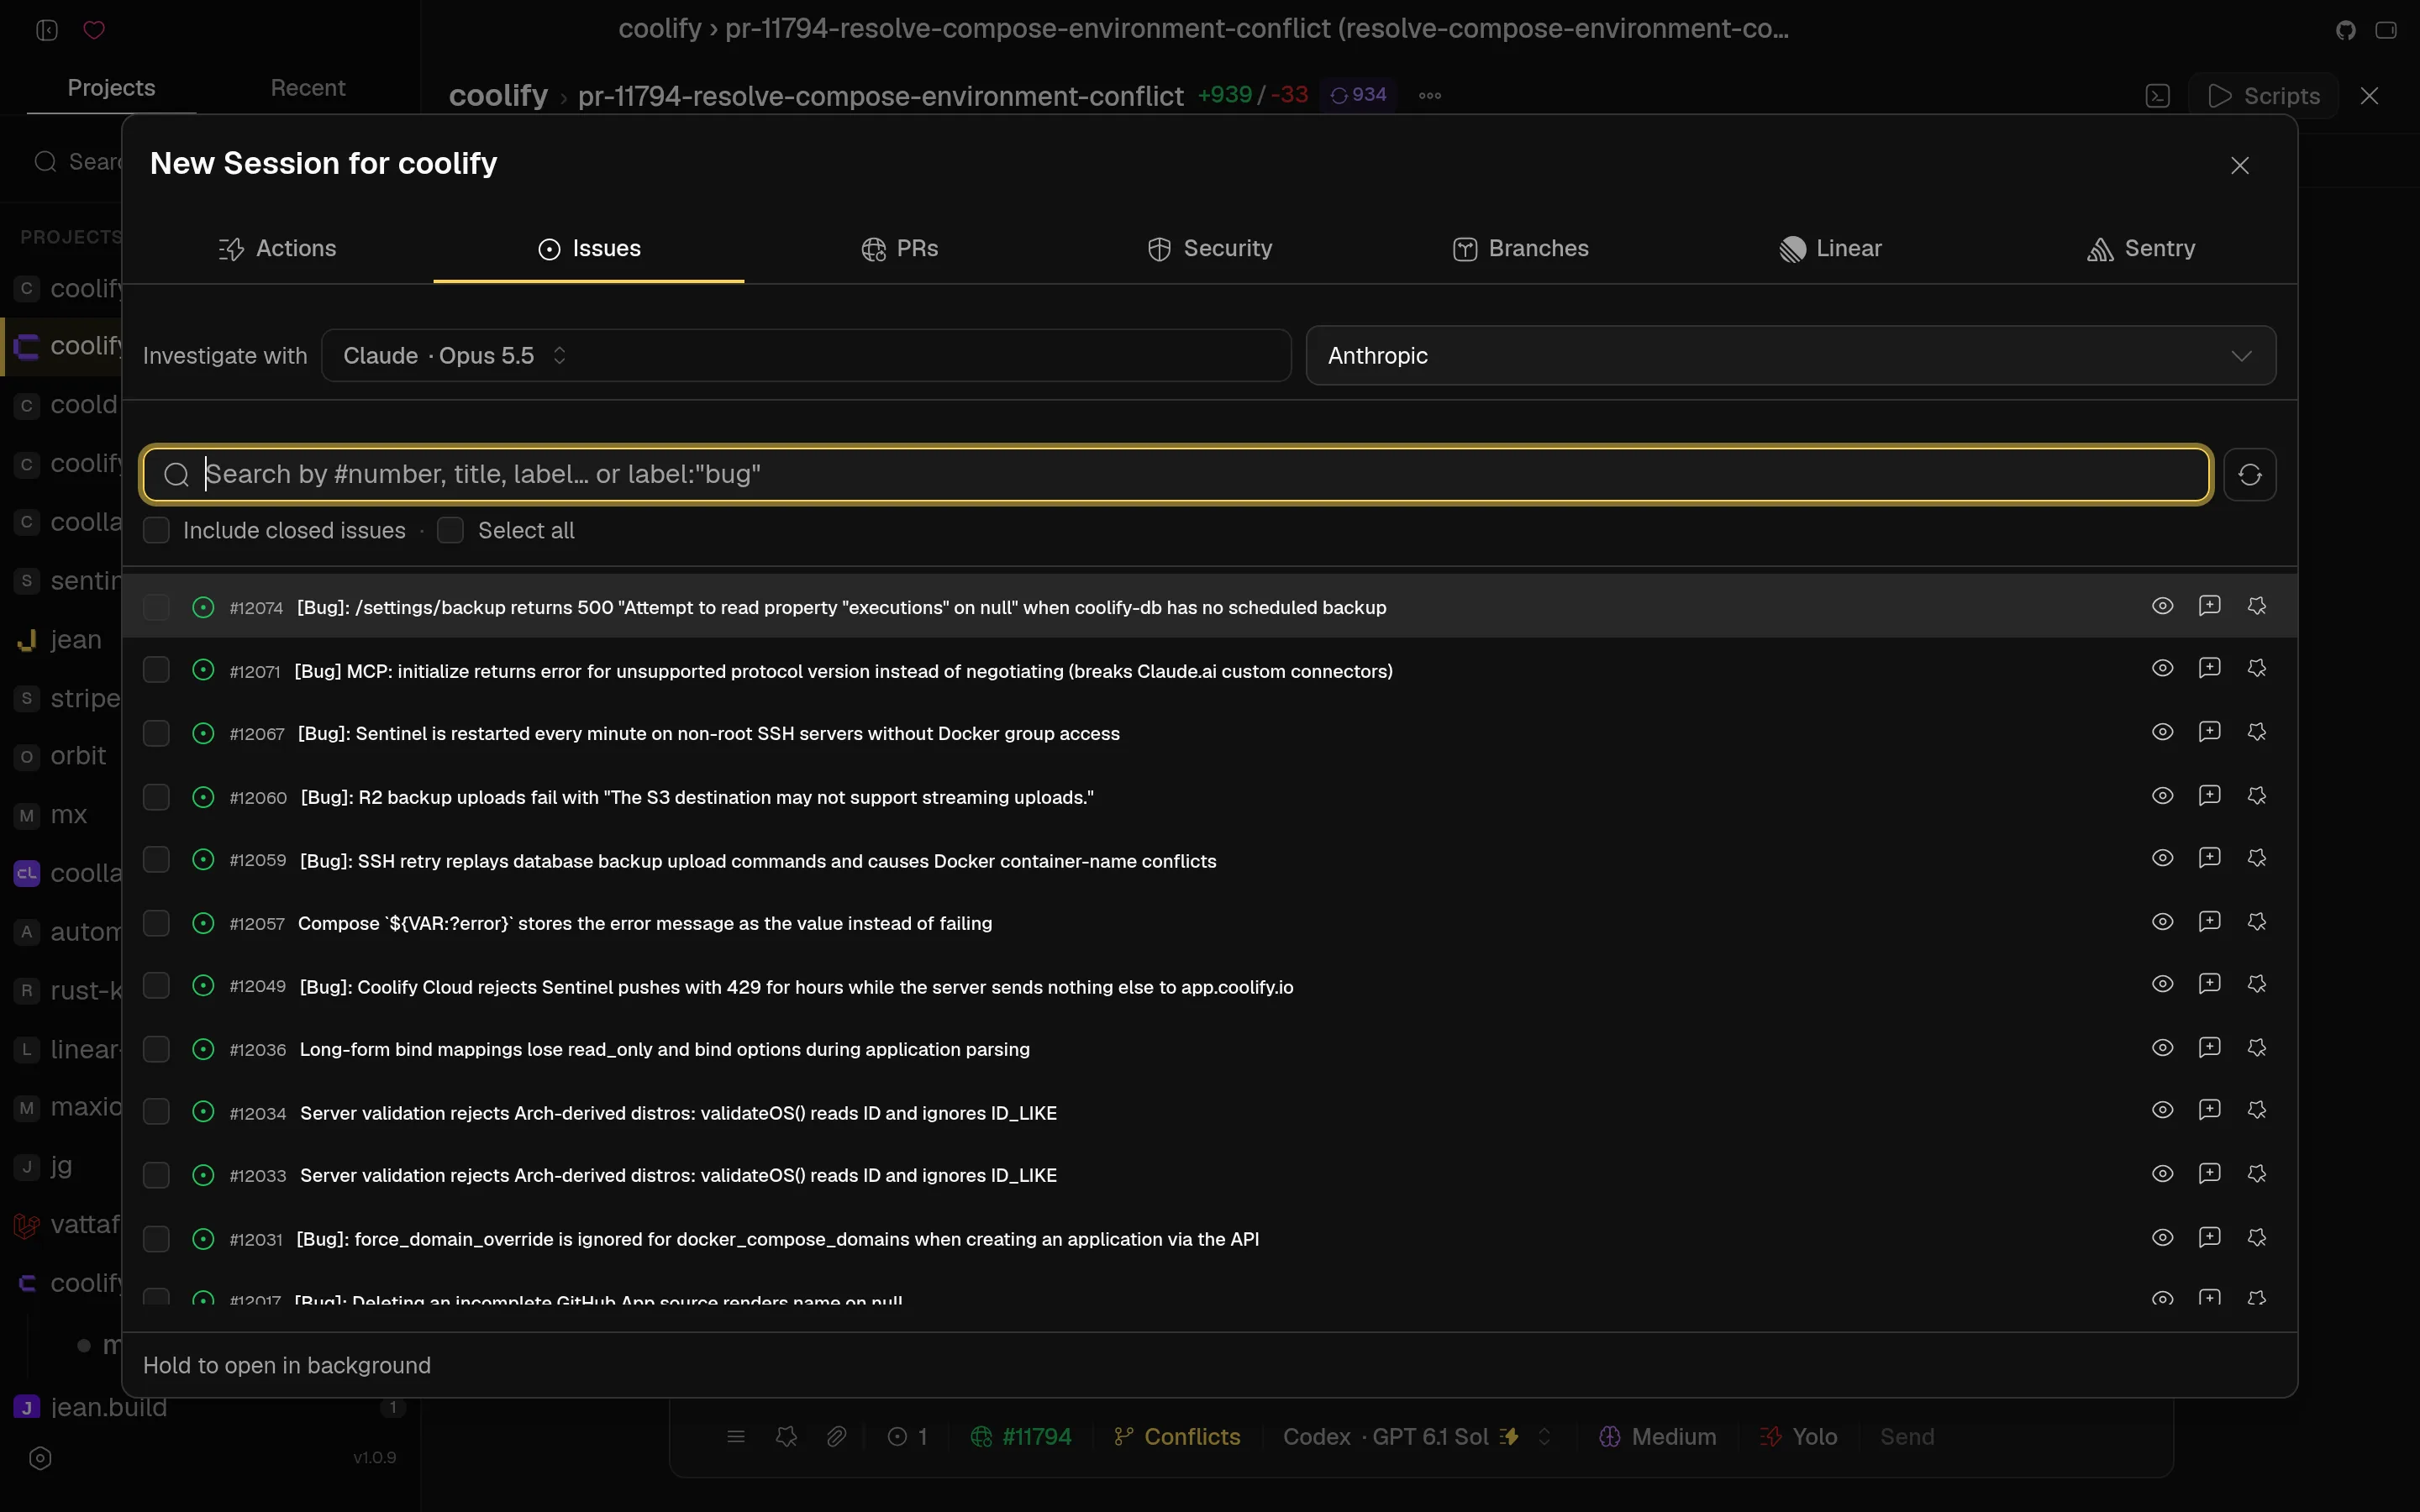Switch to the Actions tab
The image size is (2420, 1512).
[x=277, y=249]
